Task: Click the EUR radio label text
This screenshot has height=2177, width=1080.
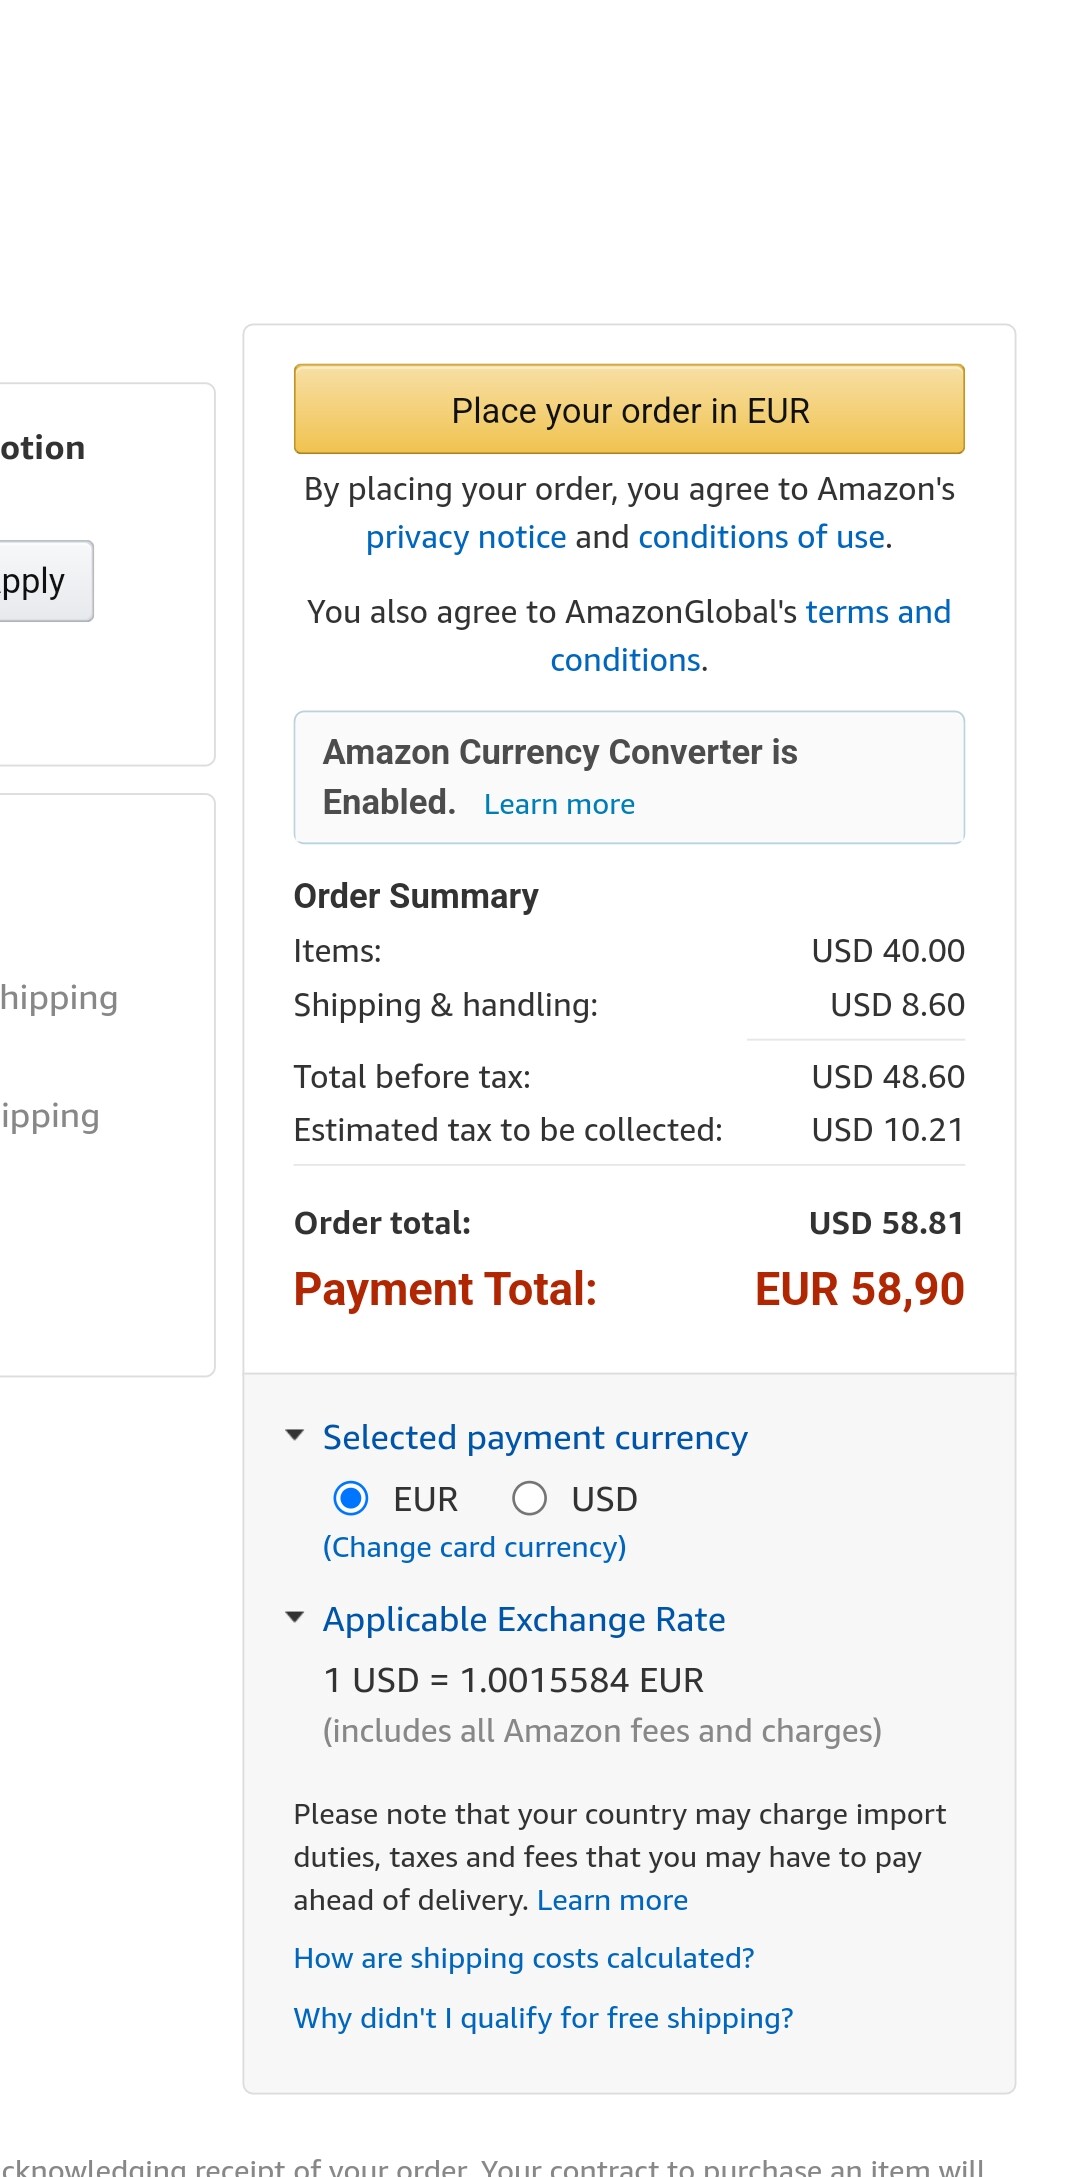Action: coord(425,1499)
